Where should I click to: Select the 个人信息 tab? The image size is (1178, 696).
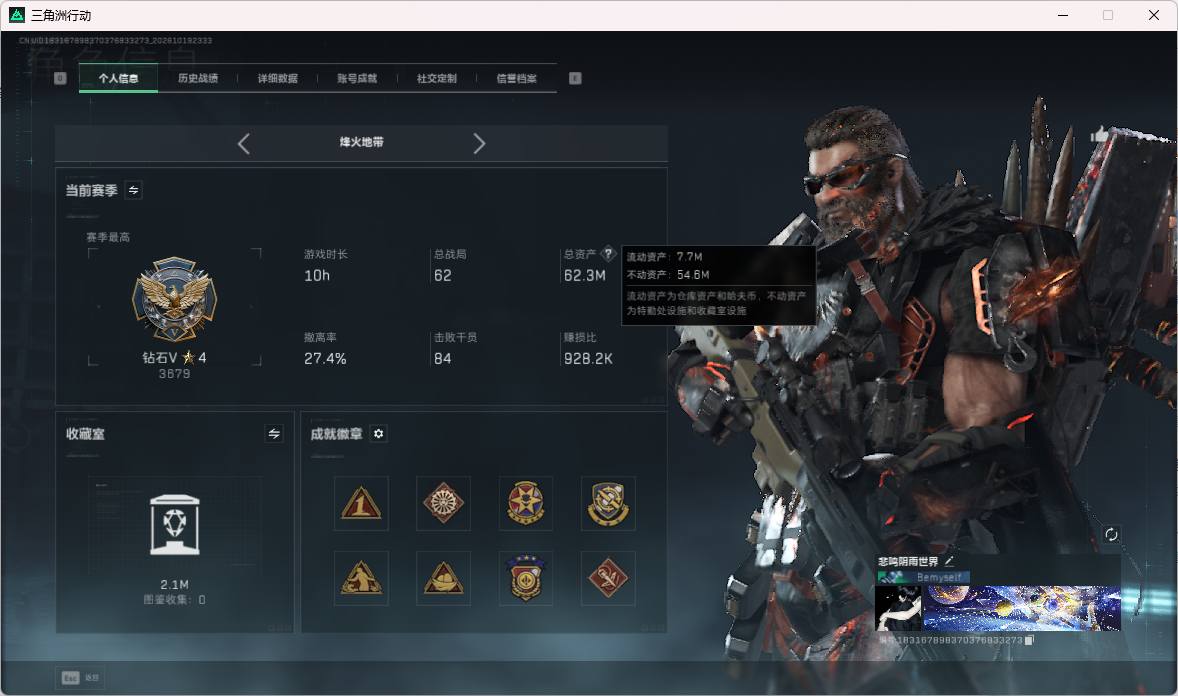pos(118,78)
